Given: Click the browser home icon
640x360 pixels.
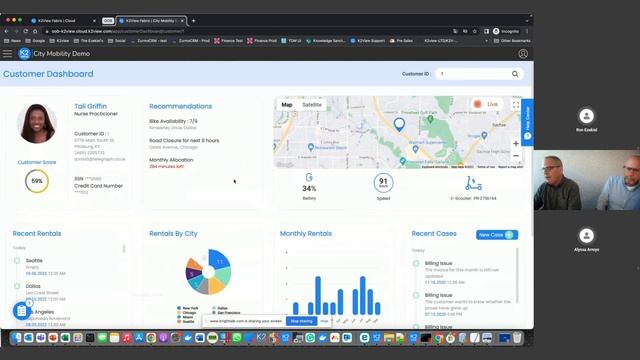Looking at the screenshot, I should pos(35,31).
